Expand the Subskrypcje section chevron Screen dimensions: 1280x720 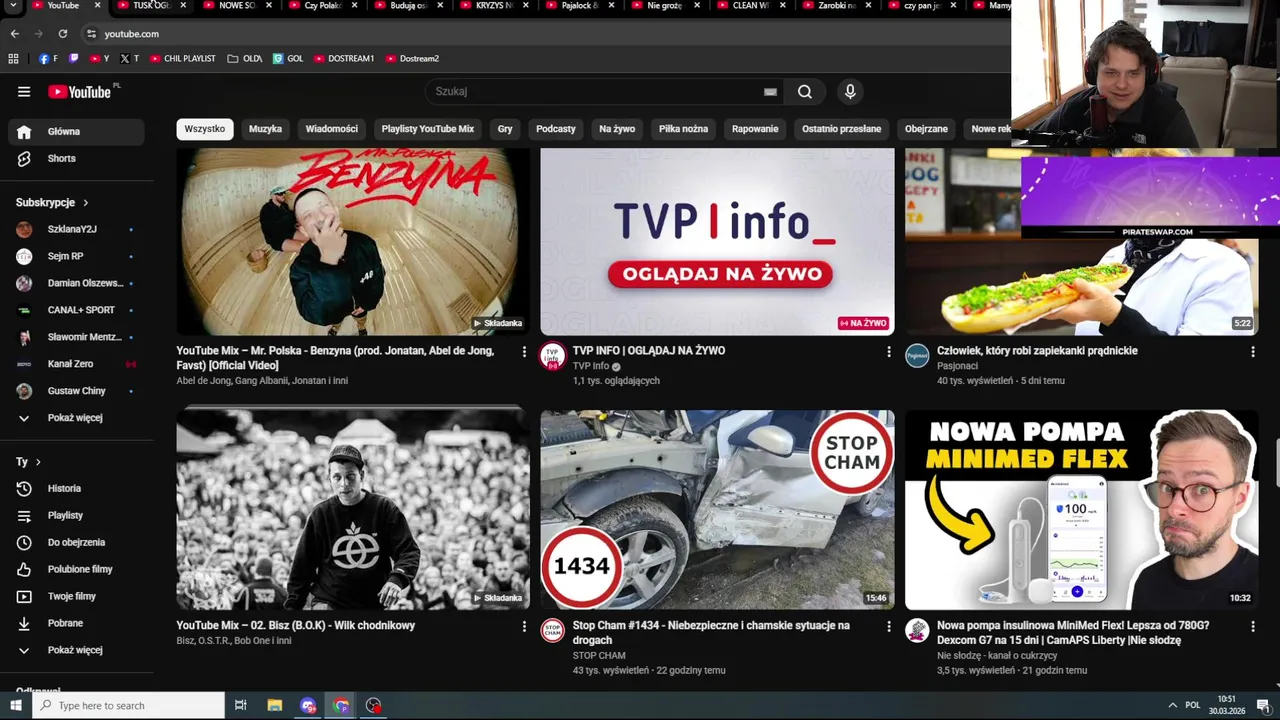click(x=86, y=203)
